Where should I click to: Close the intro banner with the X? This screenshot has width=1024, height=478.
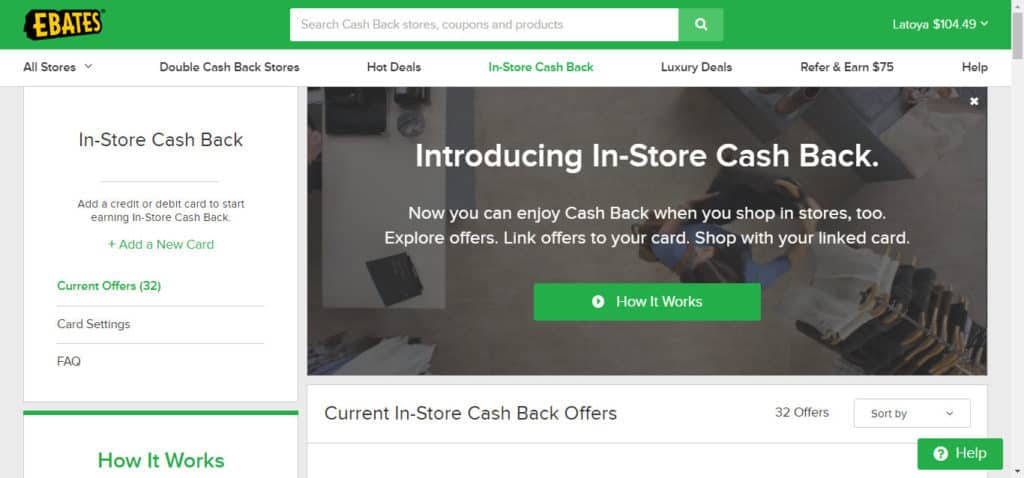(x=974, y=101)
